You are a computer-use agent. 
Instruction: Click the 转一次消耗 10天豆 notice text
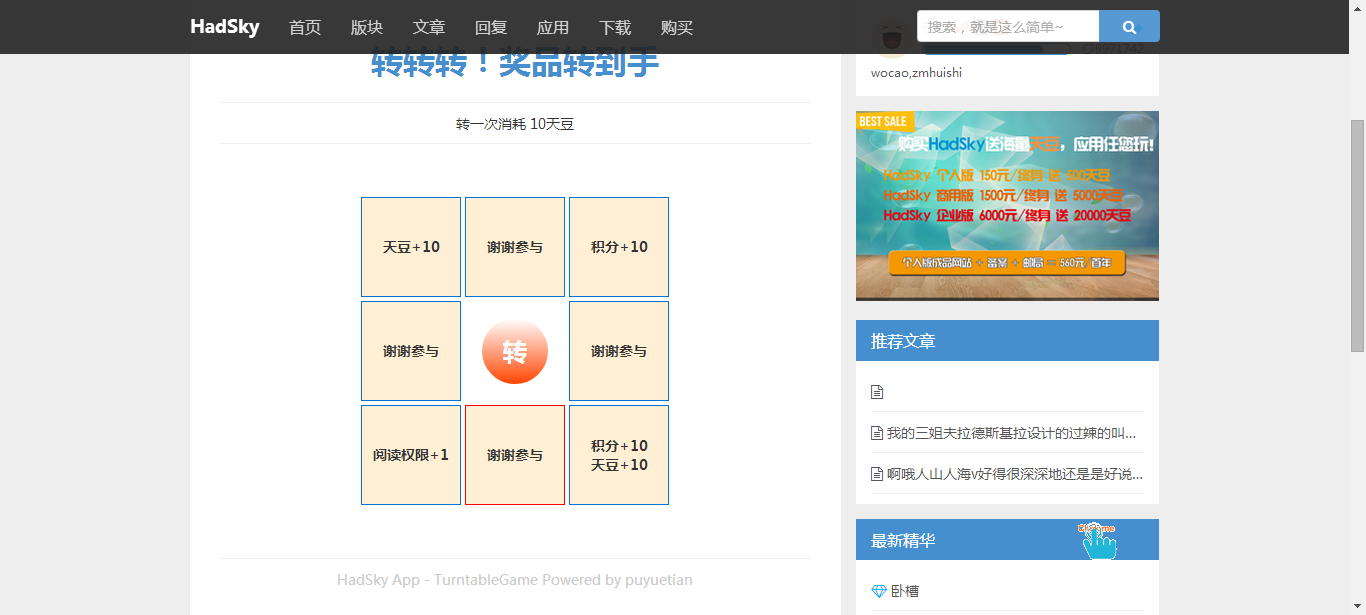coord(515,124)
